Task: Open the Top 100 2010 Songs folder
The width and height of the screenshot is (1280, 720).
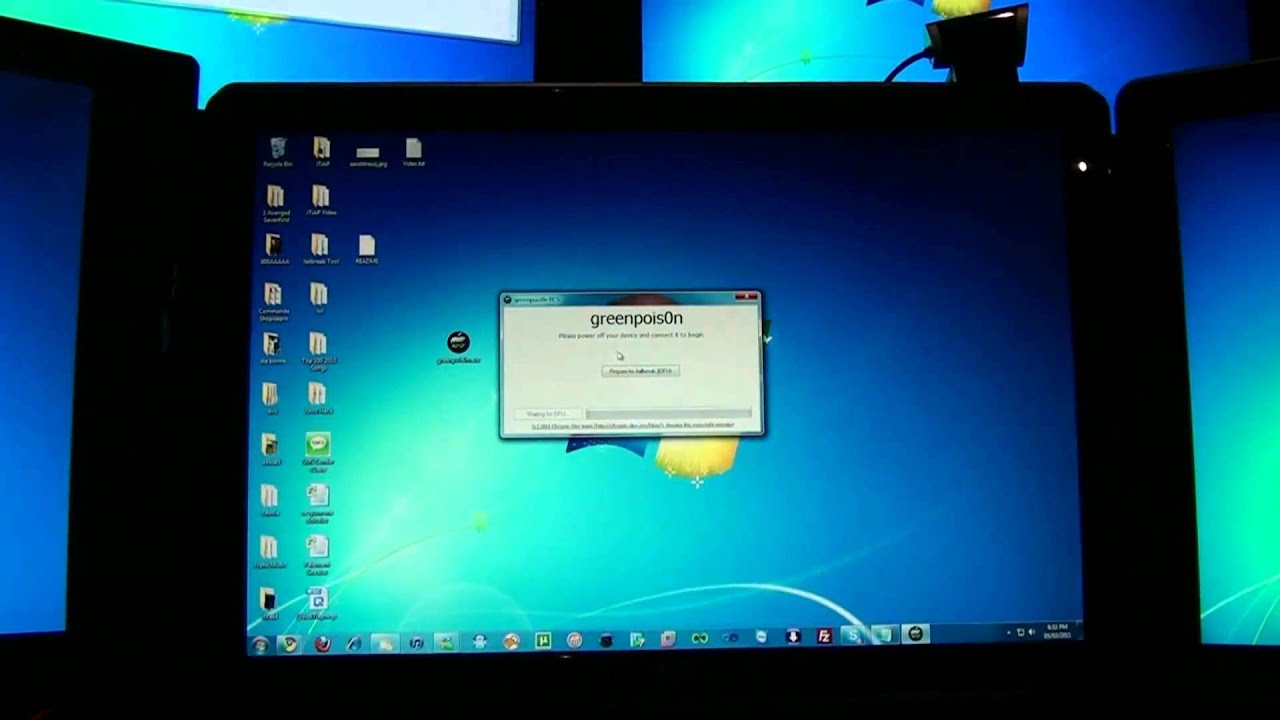Action: pyautogui.click(x=317, y=349)
